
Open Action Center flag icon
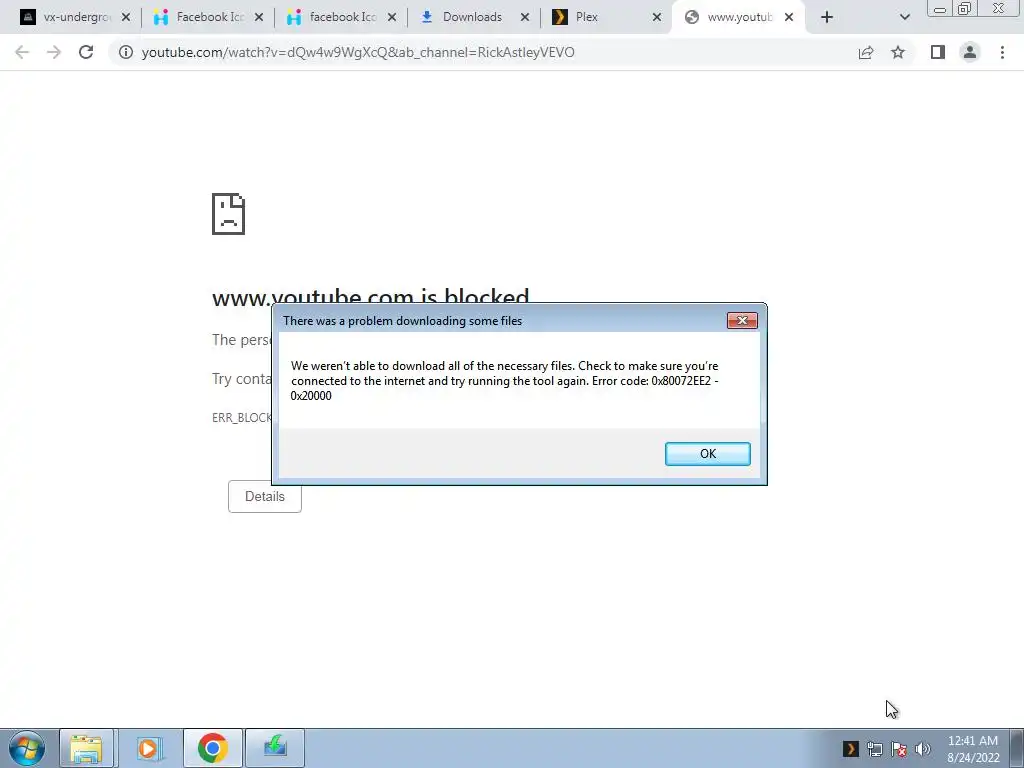pyautogui.click(x=899, y=749)
